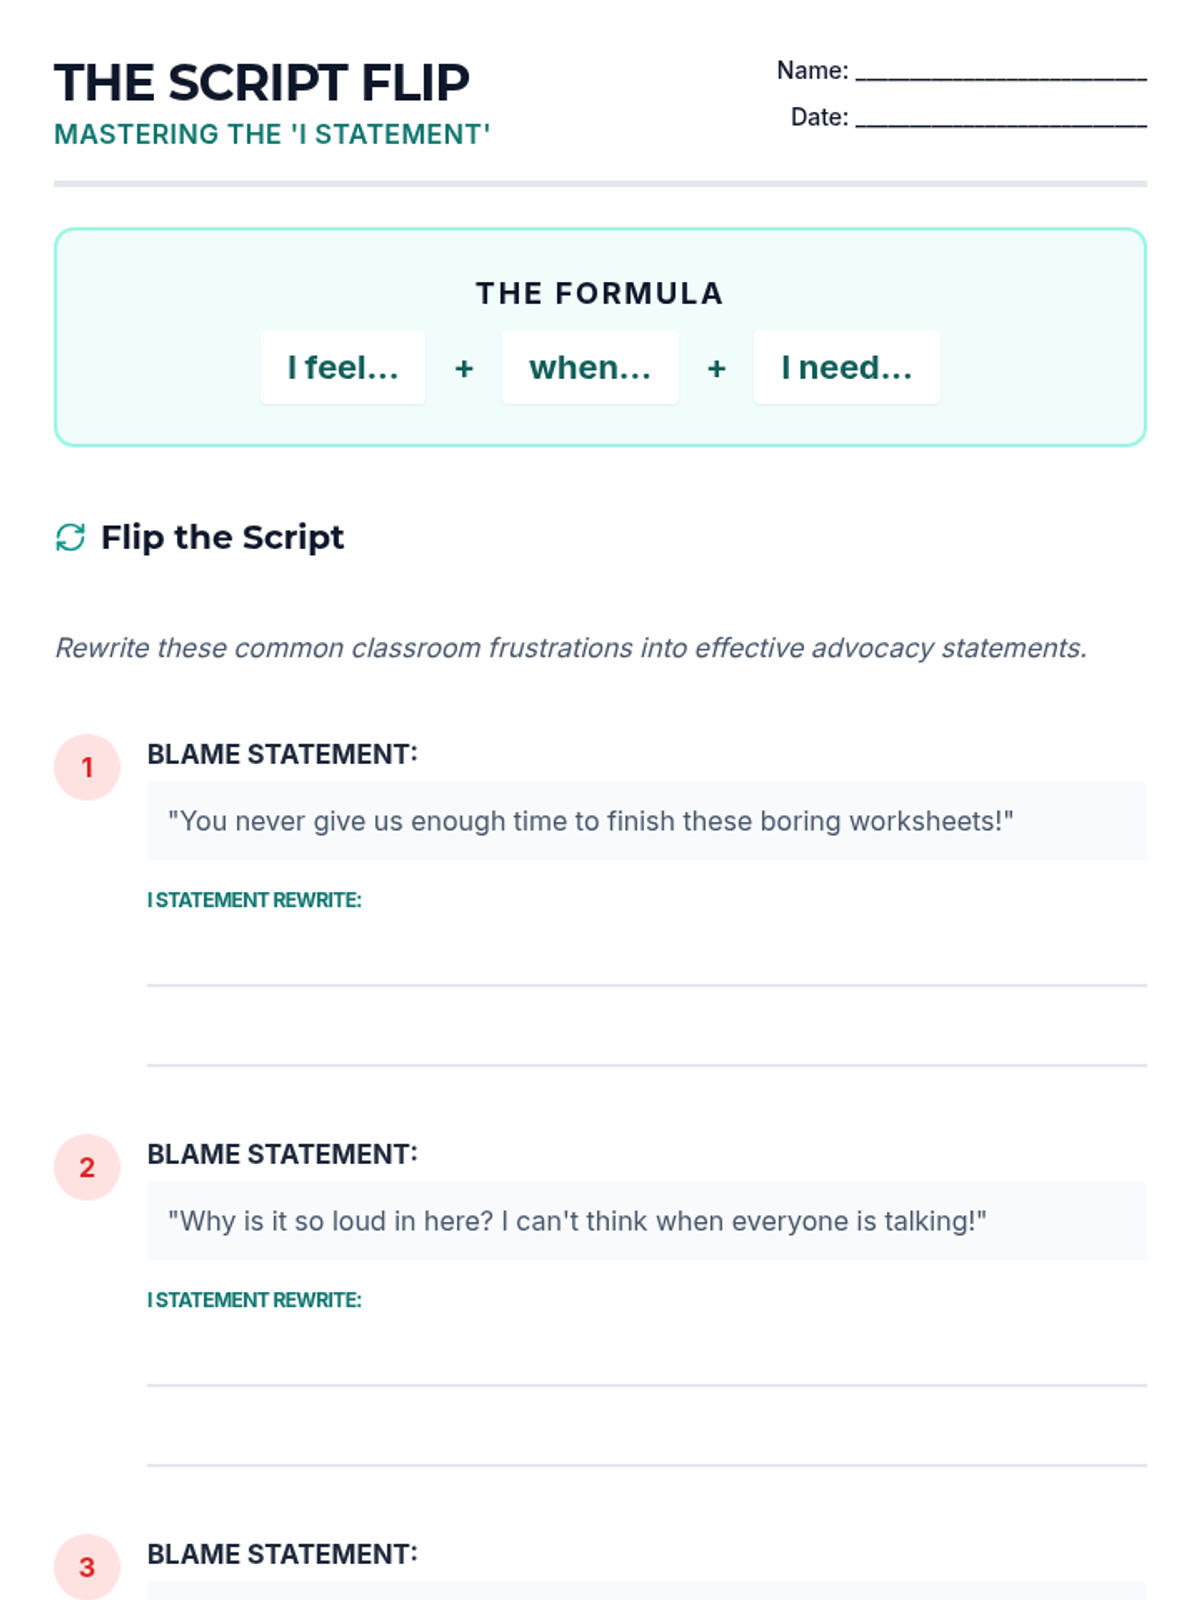Click the red number 2 circle
Viewport: 1200px width, 1600px height.
click(87, 1167)
